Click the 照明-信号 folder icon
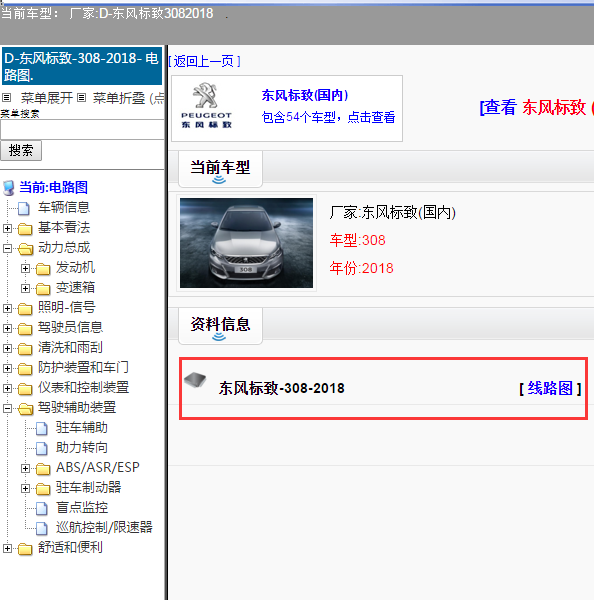The width and height of the screenshot is (594, 600). [x=25, y=308]
